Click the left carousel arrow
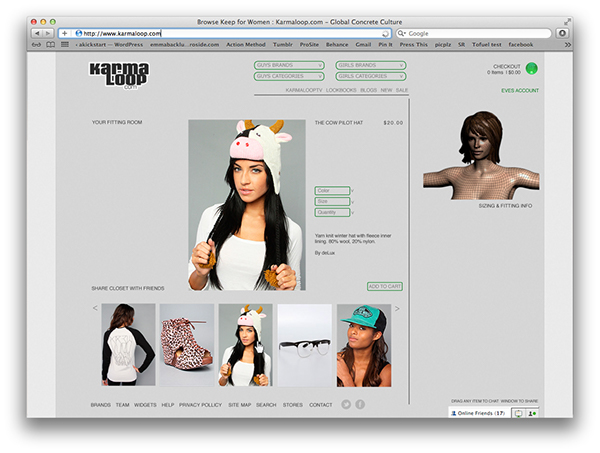Viewport: 600px width, 453px height. tap(95, 308)
